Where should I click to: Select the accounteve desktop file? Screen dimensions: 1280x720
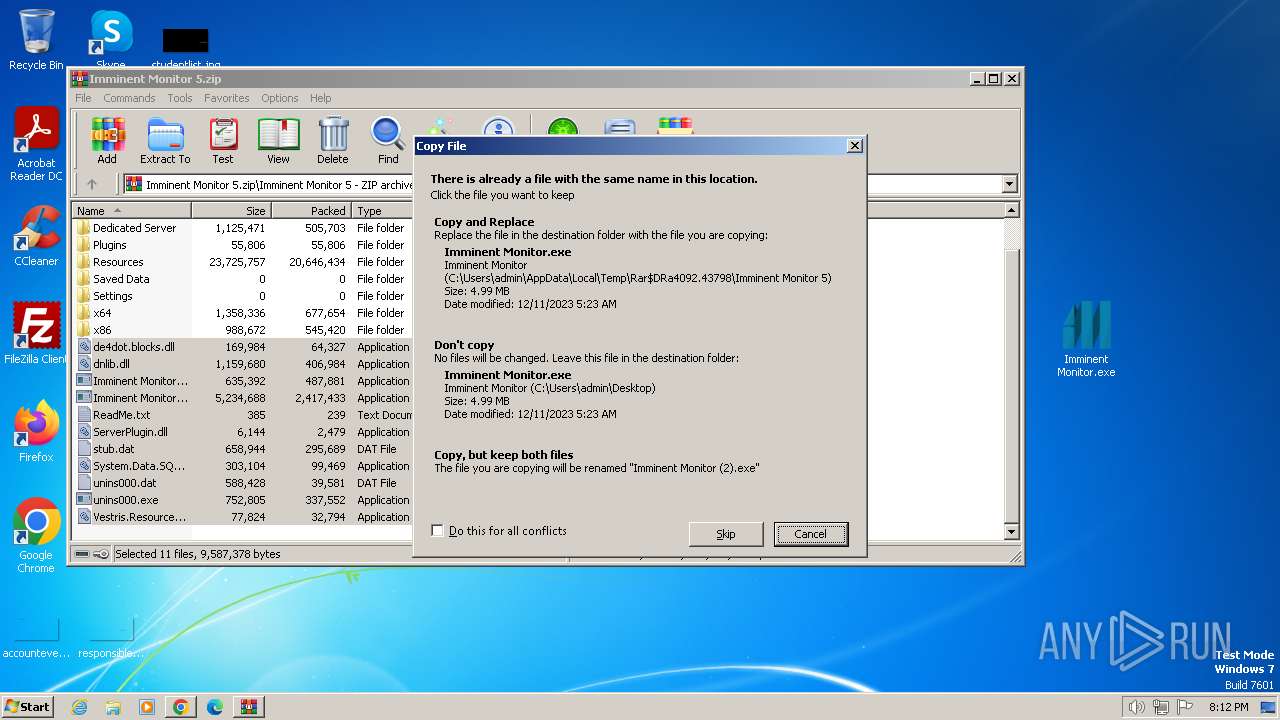tap(36, 638)
